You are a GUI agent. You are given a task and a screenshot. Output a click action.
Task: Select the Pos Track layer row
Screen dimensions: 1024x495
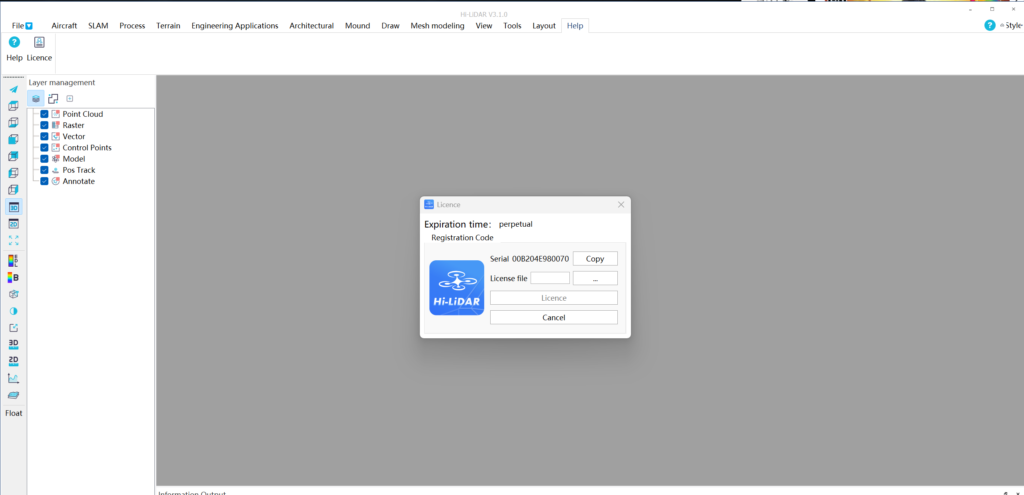point(78,170)
